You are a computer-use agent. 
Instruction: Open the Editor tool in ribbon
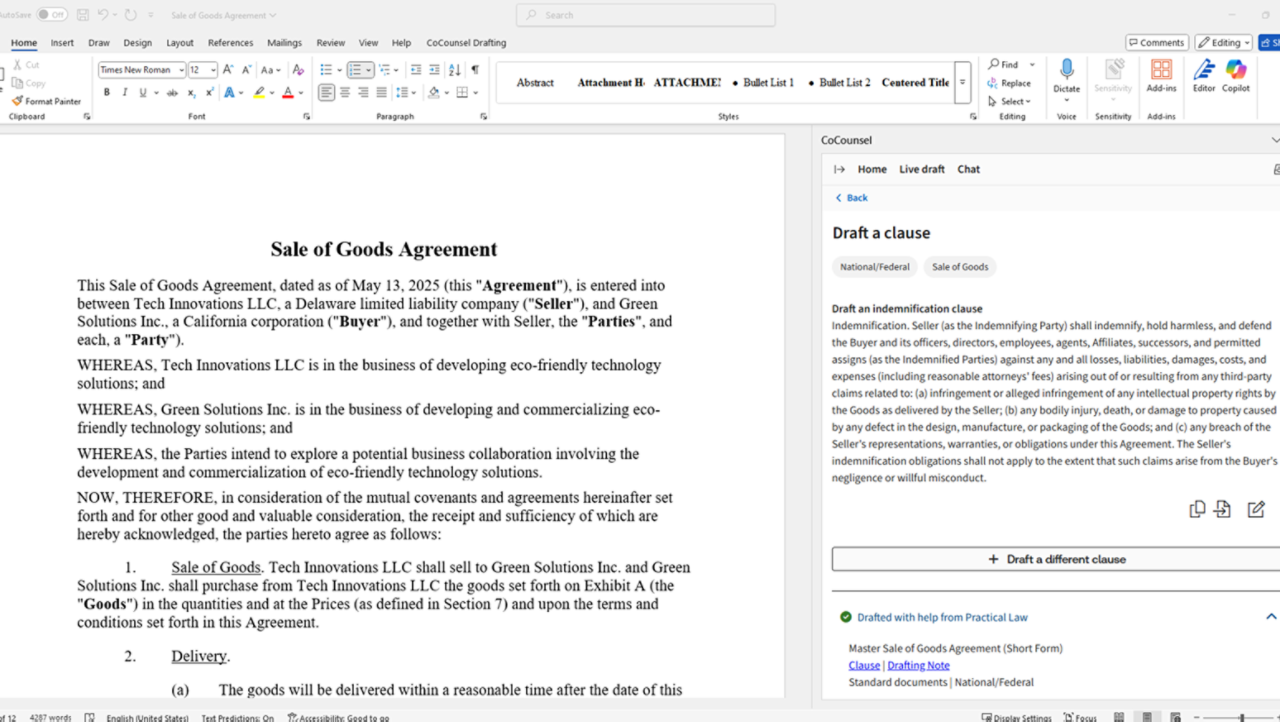pos(1204,70)
